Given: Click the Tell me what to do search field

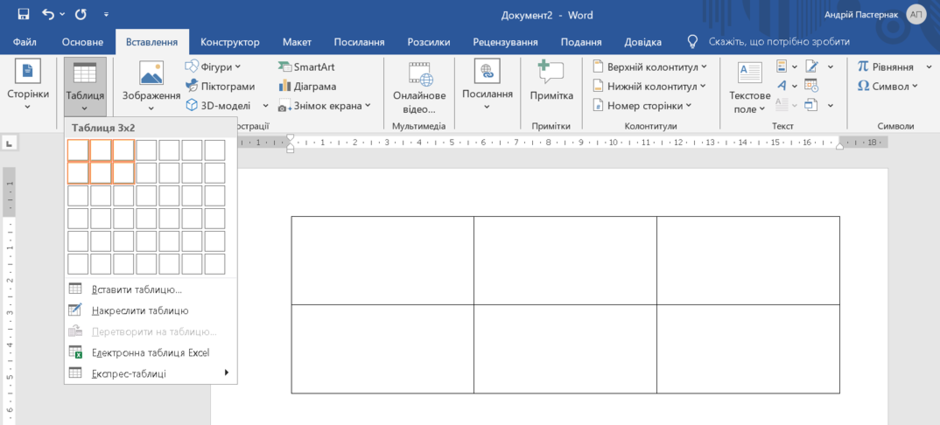Looking at the screenshot, I should pos(779,42).
